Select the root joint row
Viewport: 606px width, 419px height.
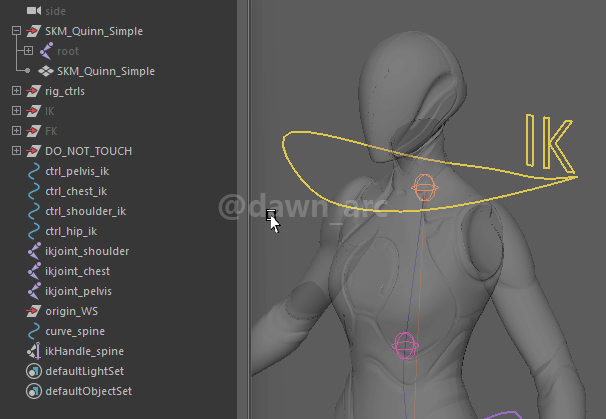[x=68, y=51]
